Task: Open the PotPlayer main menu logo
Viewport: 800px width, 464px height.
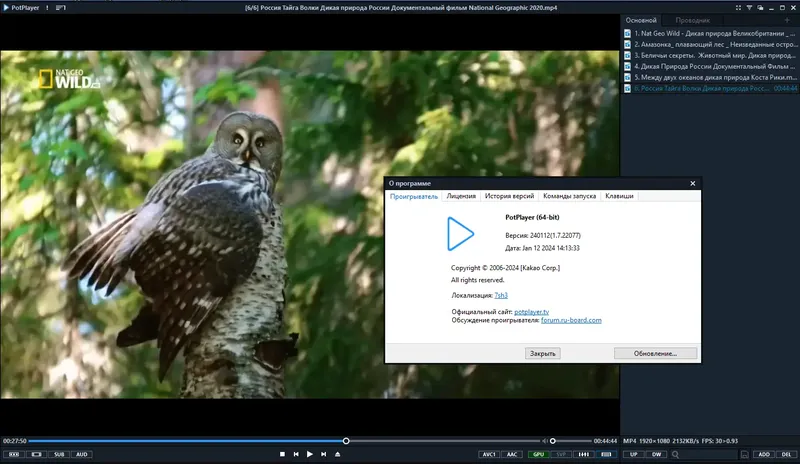Action: pyautogui.click(x=21, y=8)
